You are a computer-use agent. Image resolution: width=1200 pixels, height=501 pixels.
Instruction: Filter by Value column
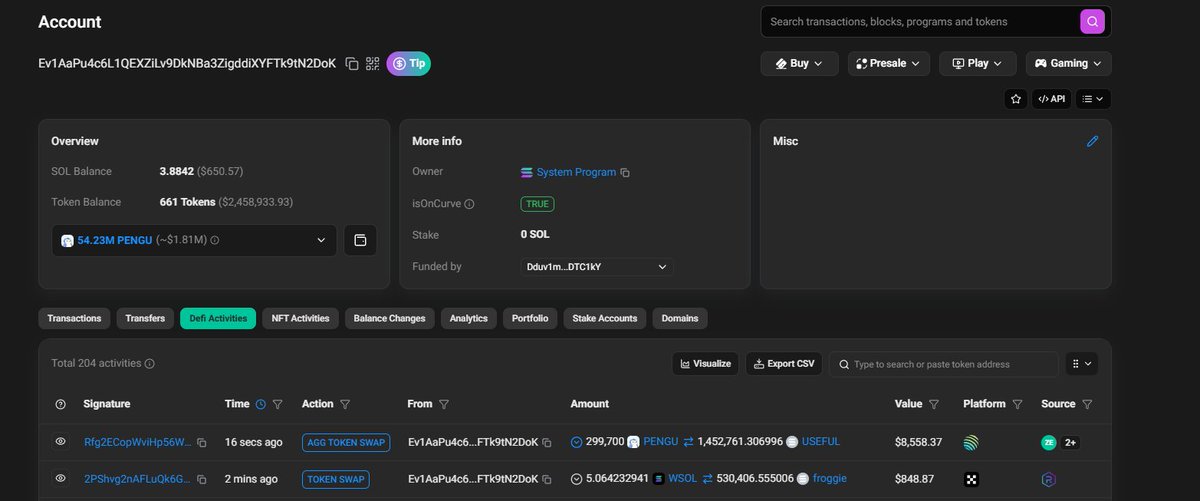(x=934, y=404)
